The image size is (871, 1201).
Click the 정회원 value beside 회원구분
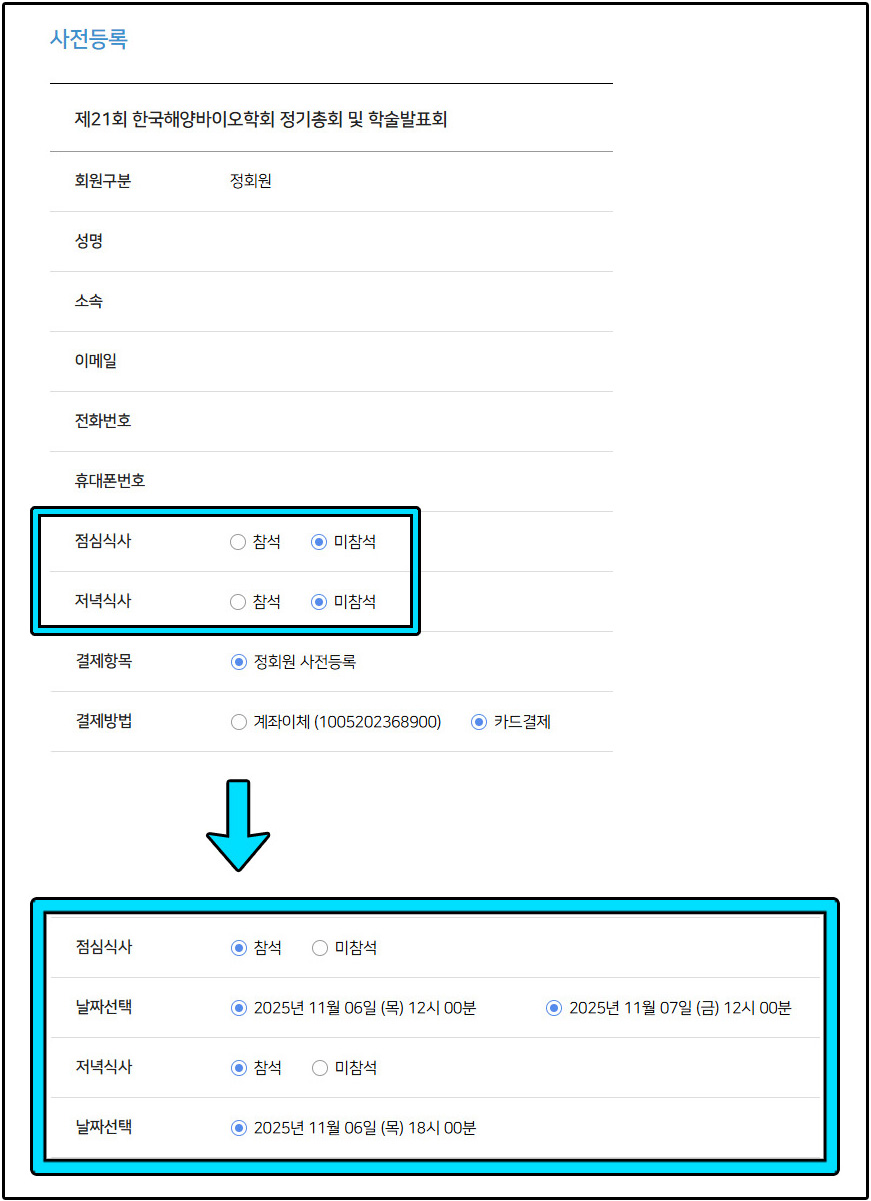coord(251,181)
